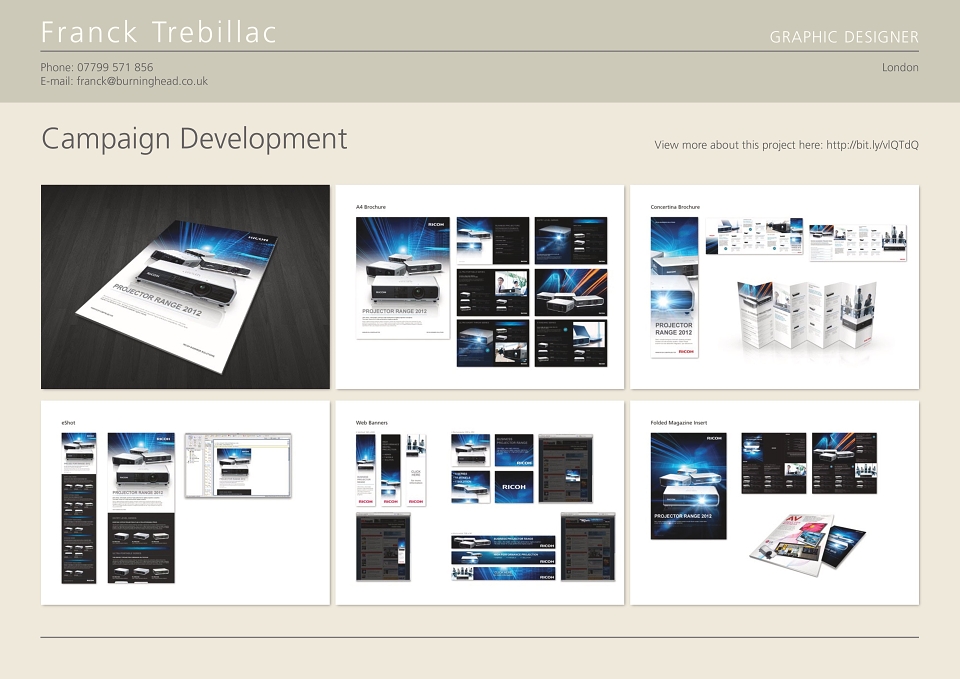Click the A4 Brochure front cover image
960x679 pixels.
click(403, 277)
